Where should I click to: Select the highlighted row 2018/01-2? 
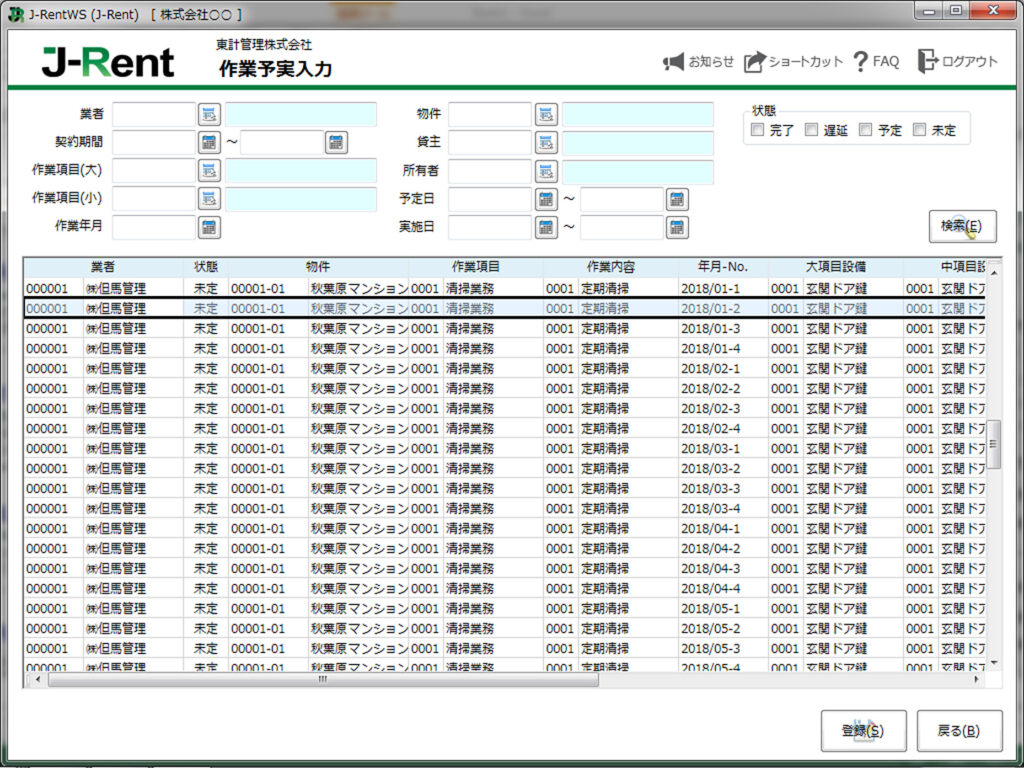click(x=504, y=308)
